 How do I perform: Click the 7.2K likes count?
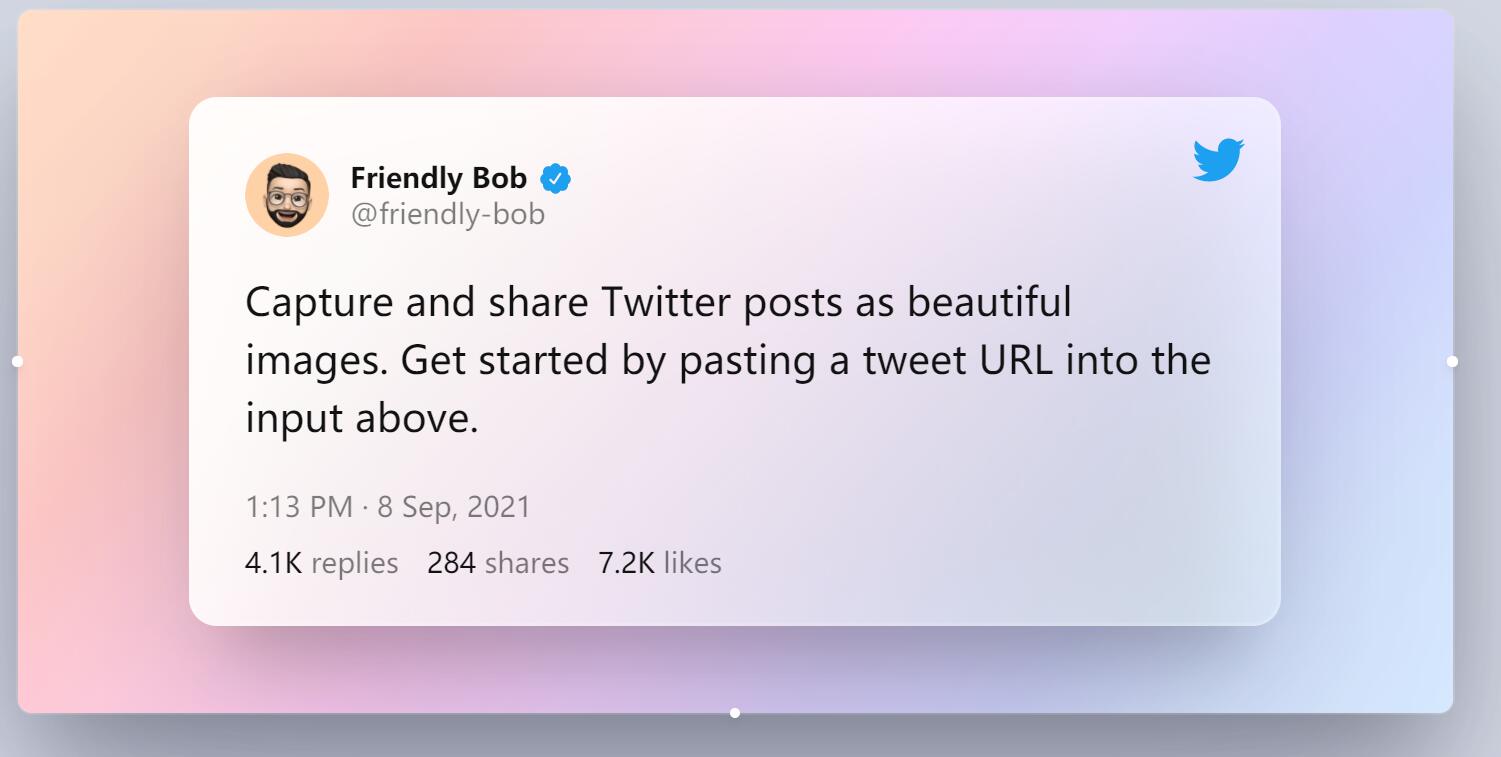(659, 563)
